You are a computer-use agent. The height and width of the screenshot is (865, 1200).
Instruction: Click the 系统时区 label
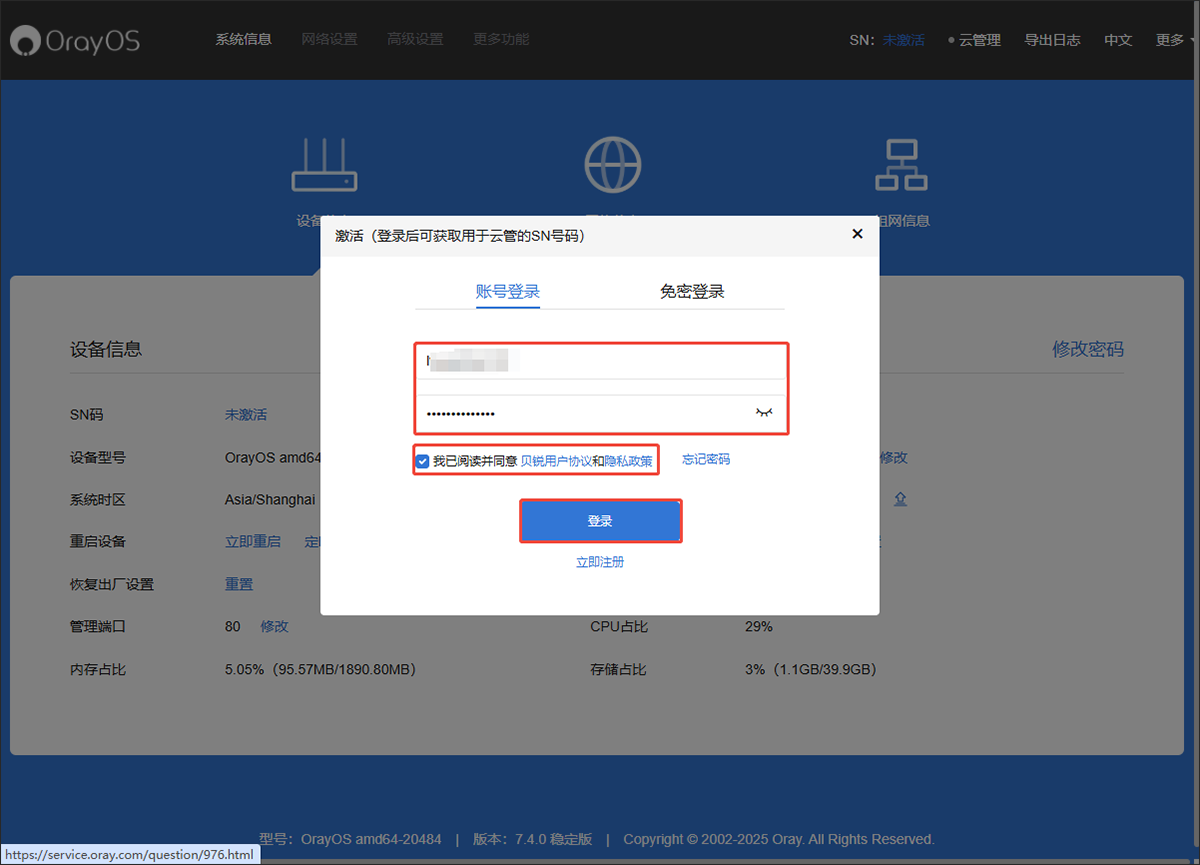click(98, 499)
